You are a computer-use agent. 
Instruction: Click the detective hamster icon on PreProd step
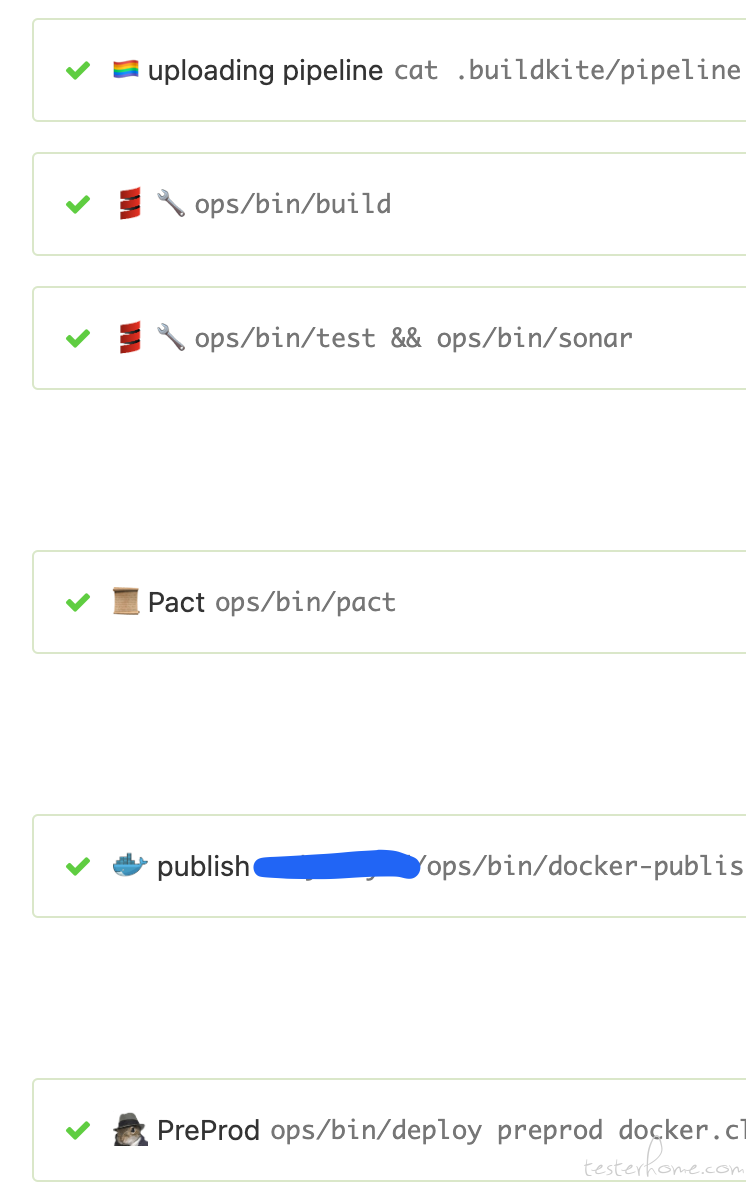[x=130, y=1129]
